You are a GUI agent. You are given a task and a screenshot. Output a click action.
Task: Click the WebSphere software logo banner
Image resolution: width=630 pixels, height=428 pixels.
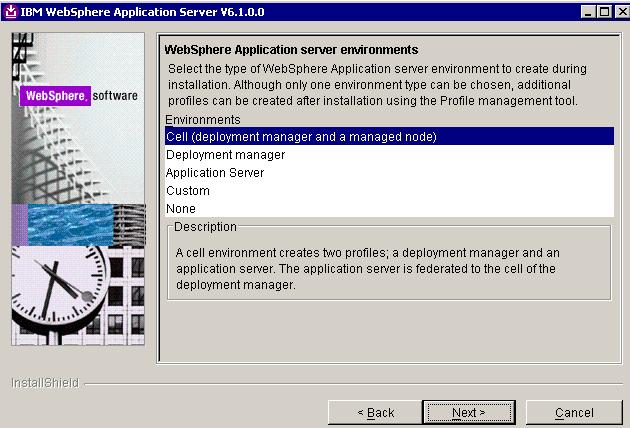point(79,96)
